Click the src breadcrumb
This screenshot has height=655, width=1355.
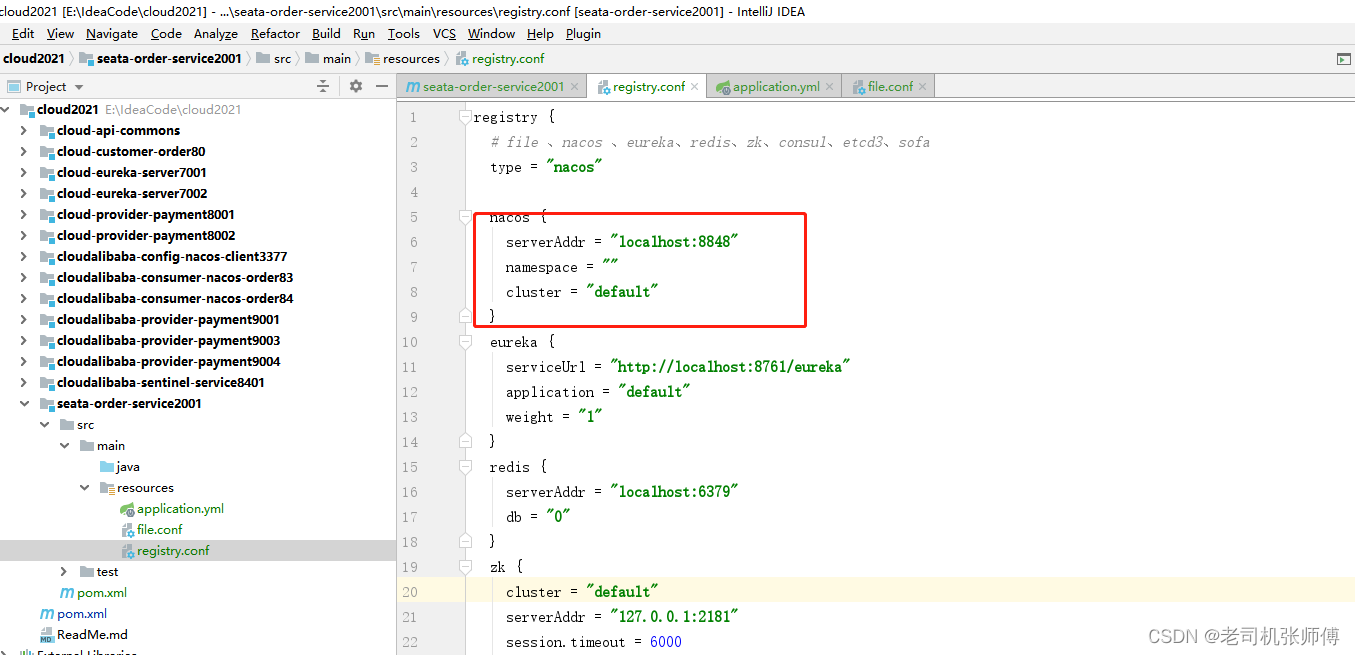point(274,59)
